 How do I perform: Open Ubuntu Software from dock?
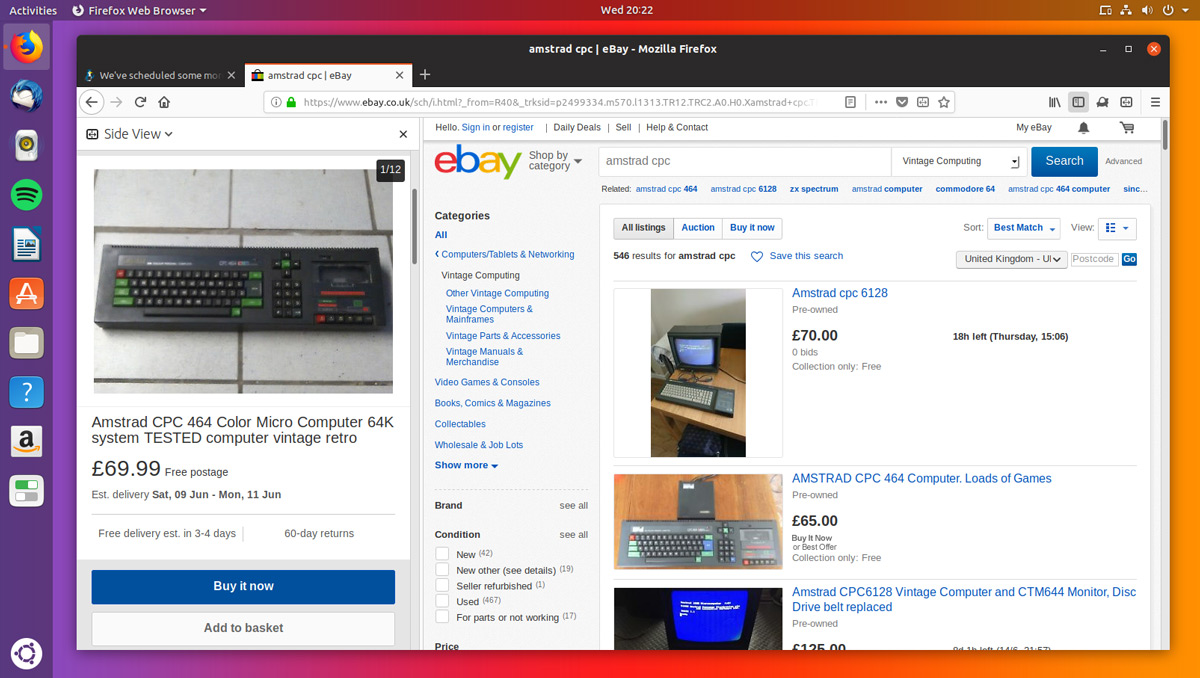click(26, 293)
